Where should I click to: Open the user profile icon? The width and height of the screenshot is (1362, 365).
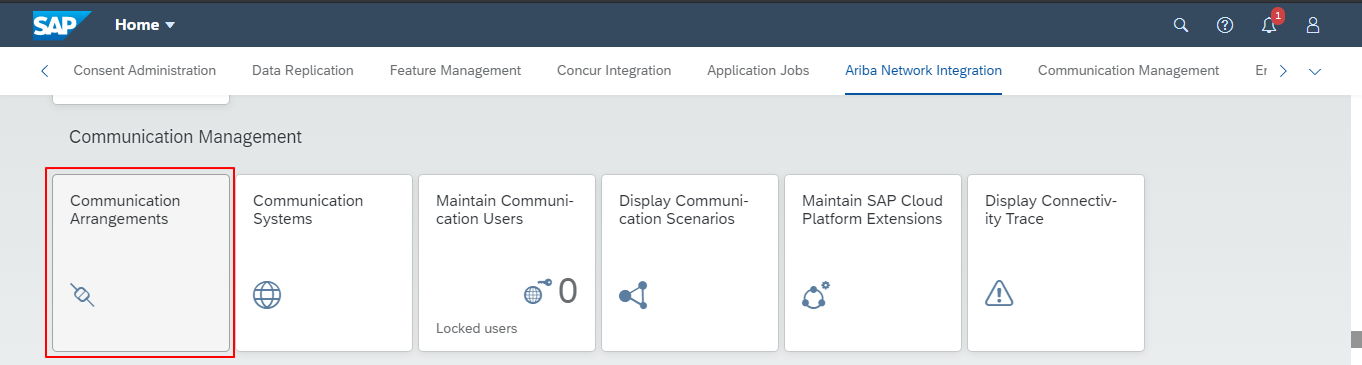point(1313,25)
